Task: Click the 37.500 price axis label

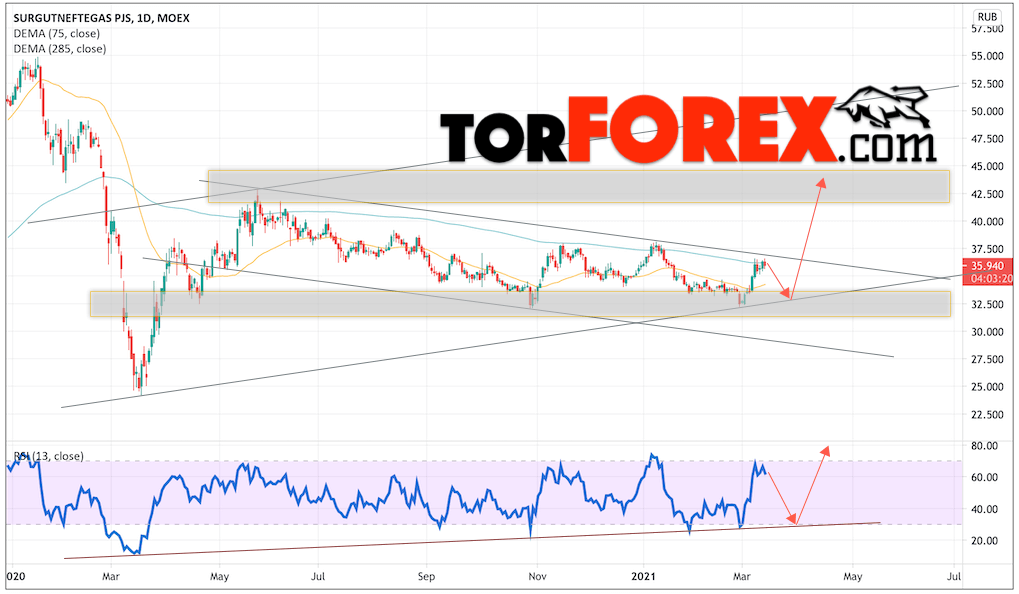Action: click(x=987, y=249)
